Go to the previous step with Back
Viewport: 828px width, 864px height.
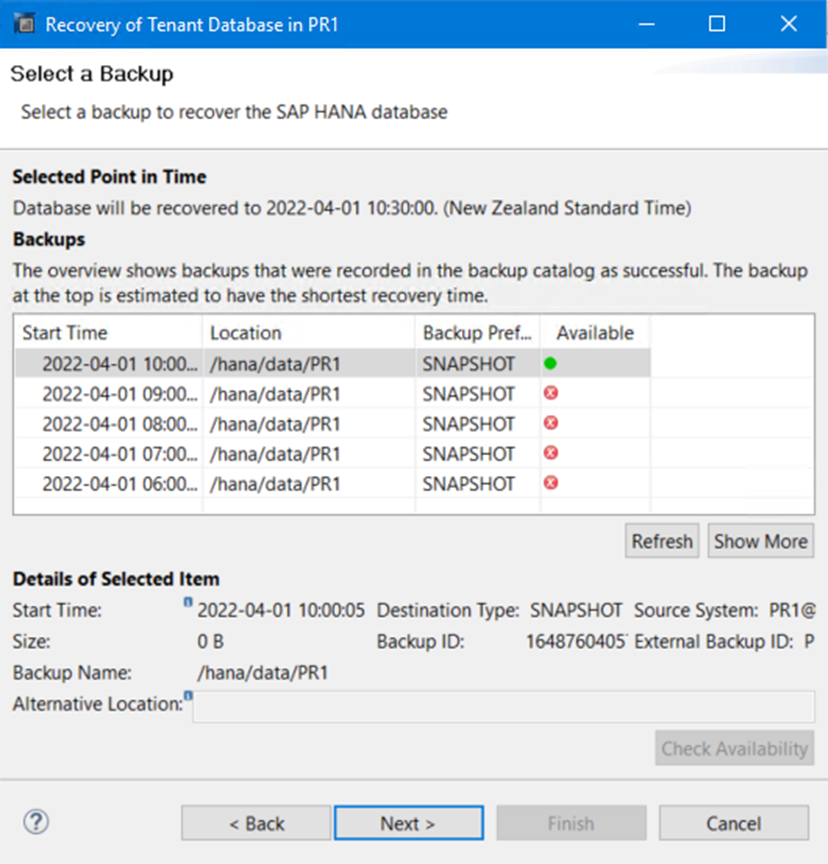pyautogui.click(x=256, y=823)
